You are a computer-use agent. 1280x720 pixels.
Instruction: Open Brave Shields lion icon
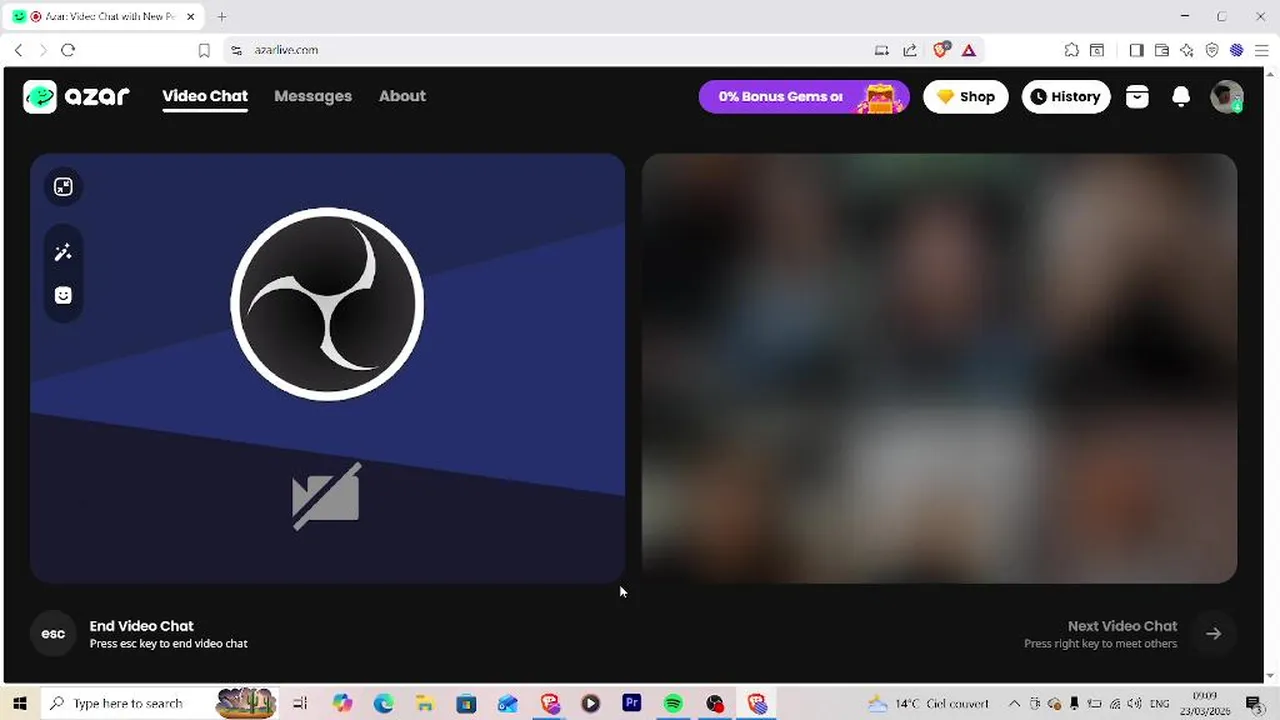pos(941,49)
